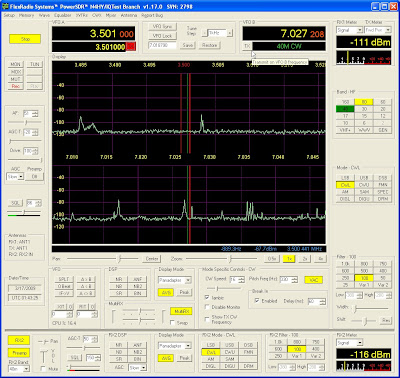This screenshot has height=378, width=400.
Task: Toggle the red Rec record button
Action: [15, 86]
